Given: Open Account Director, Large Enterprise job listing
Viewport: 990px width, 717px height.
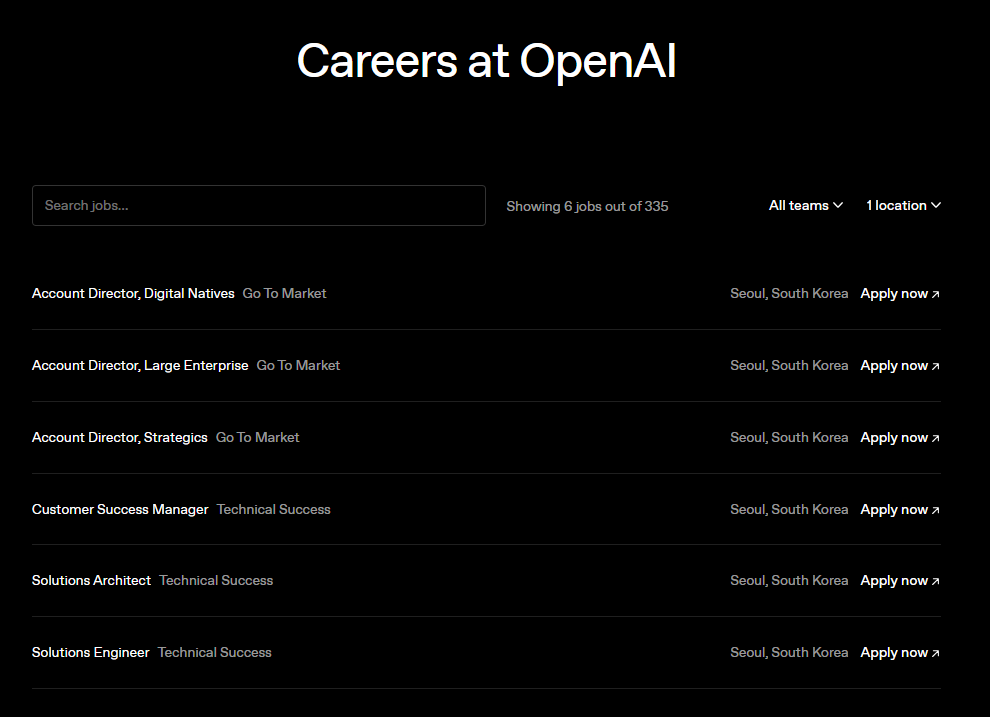Looking at the screenshot, I should click(x=140, y=365).
